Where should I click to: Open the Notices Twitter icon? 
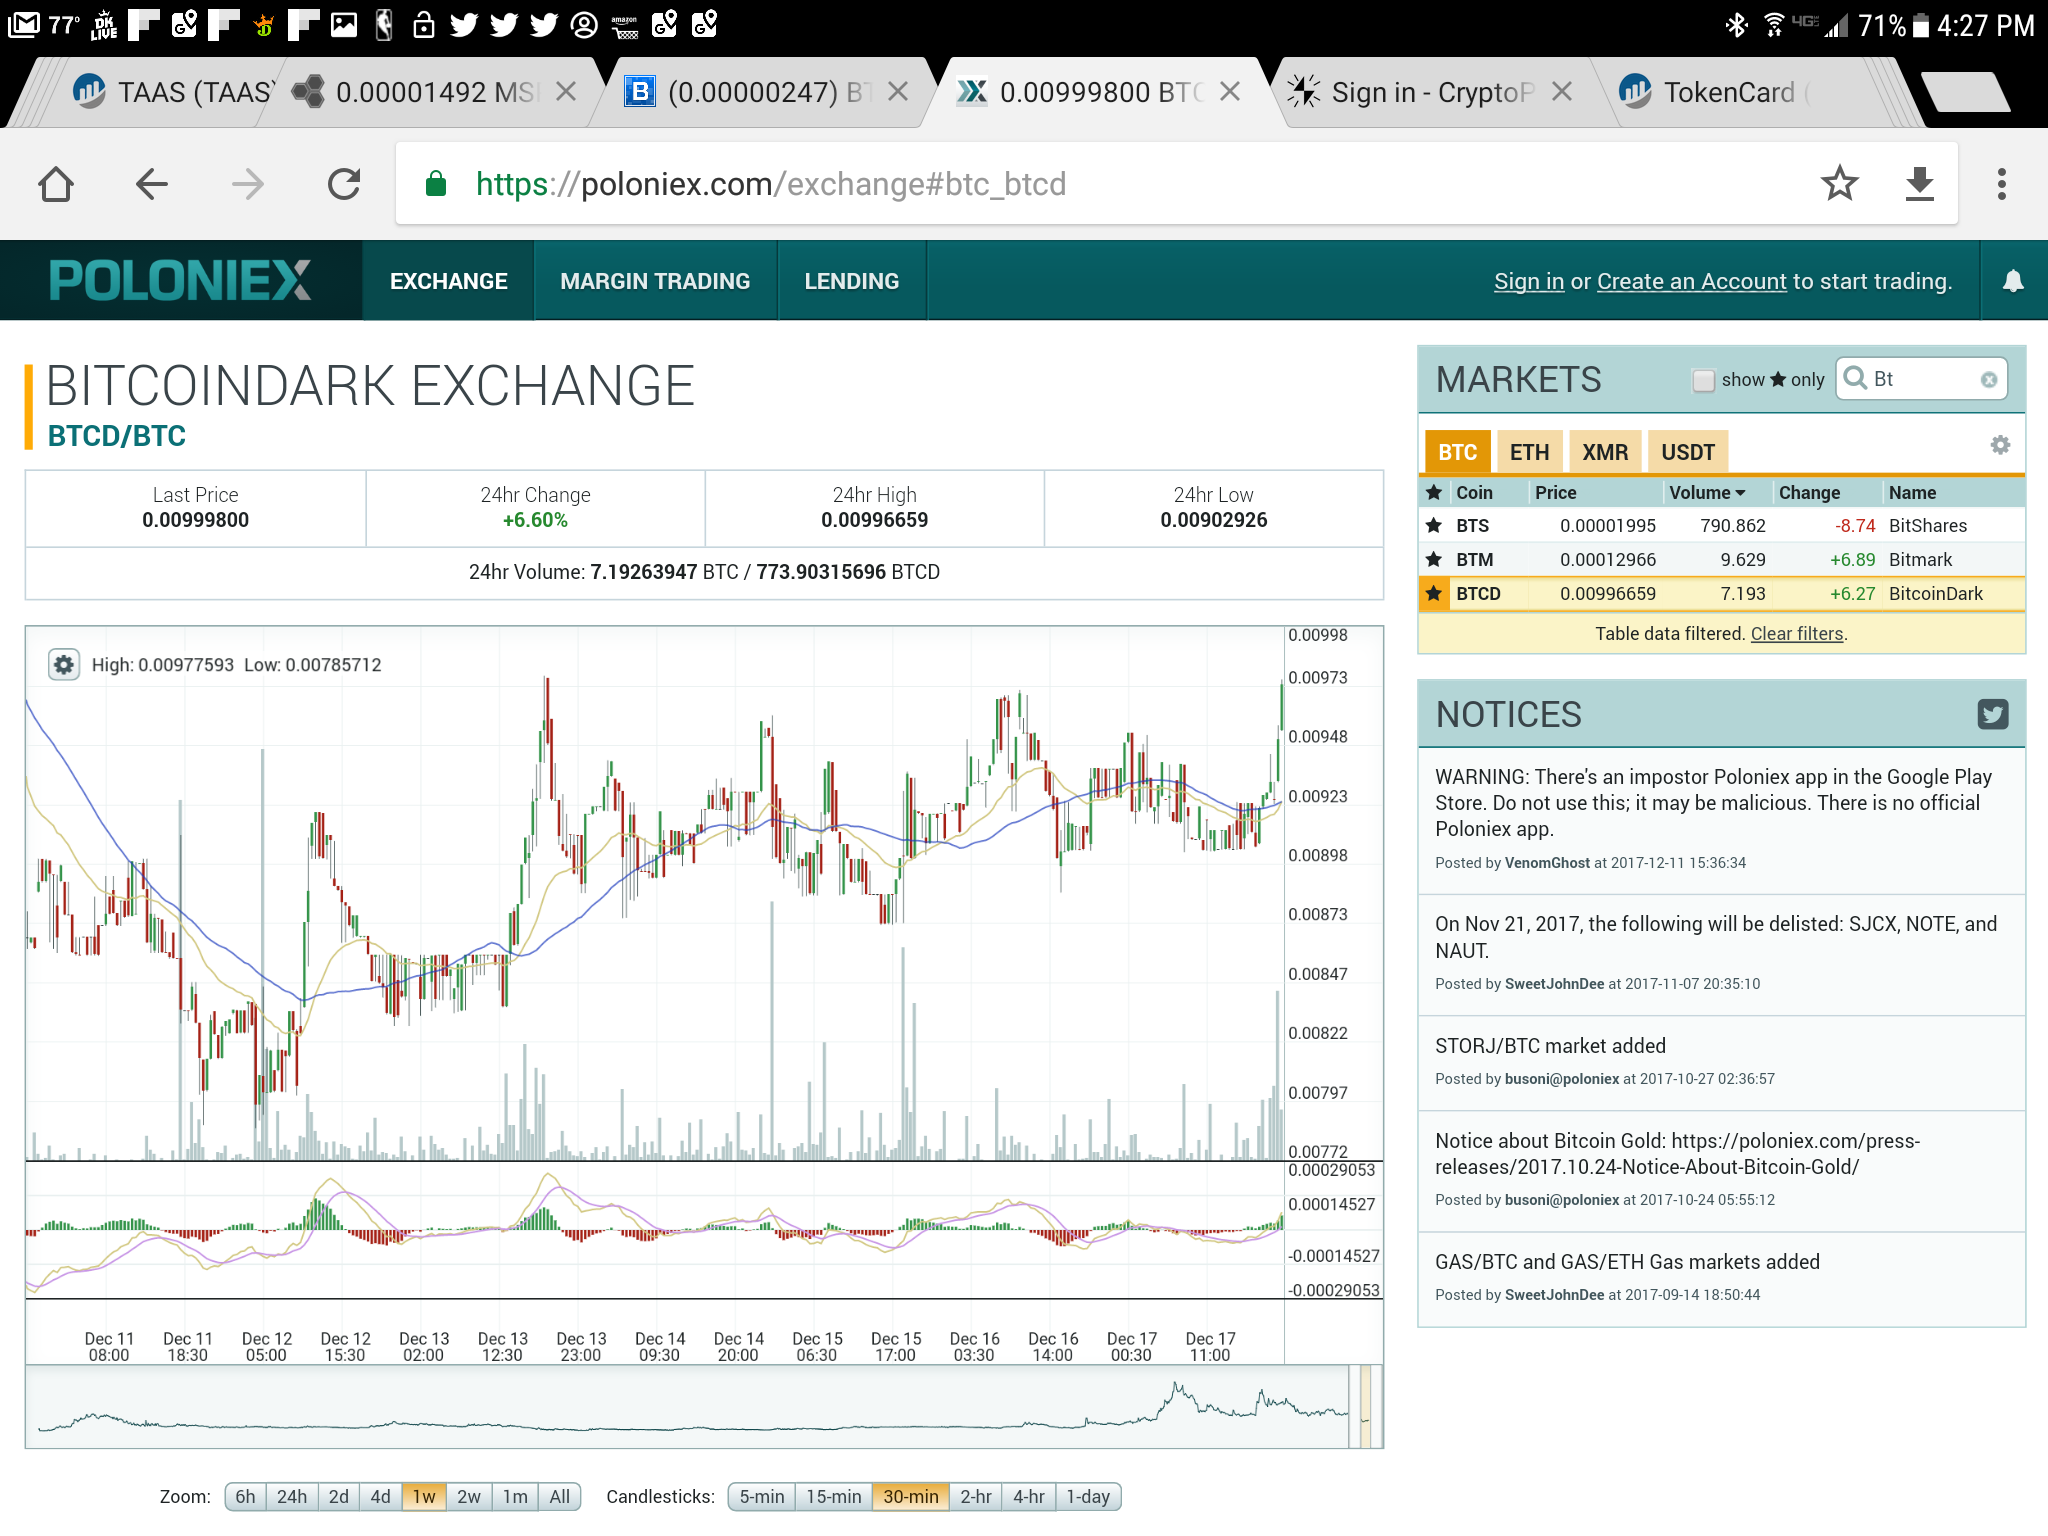click(x=1992, y=714)
